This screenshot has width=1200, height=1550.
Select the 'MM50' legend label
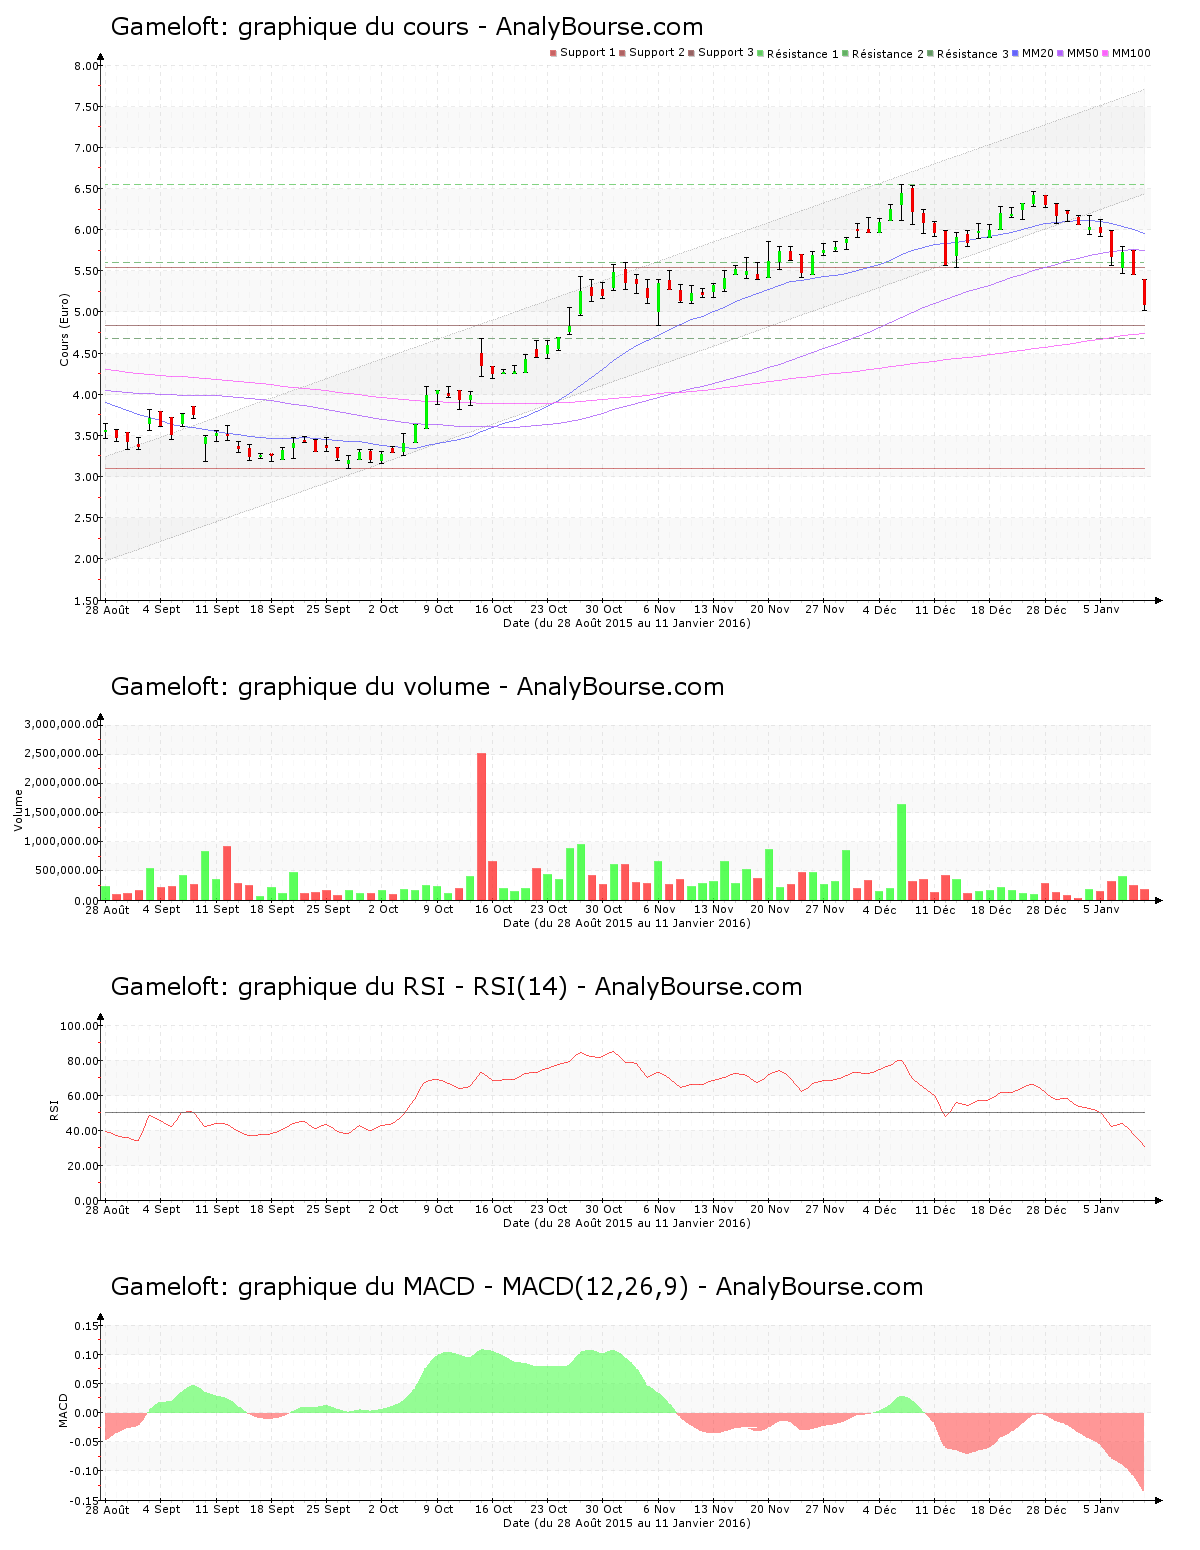[x=1083, y=53]
